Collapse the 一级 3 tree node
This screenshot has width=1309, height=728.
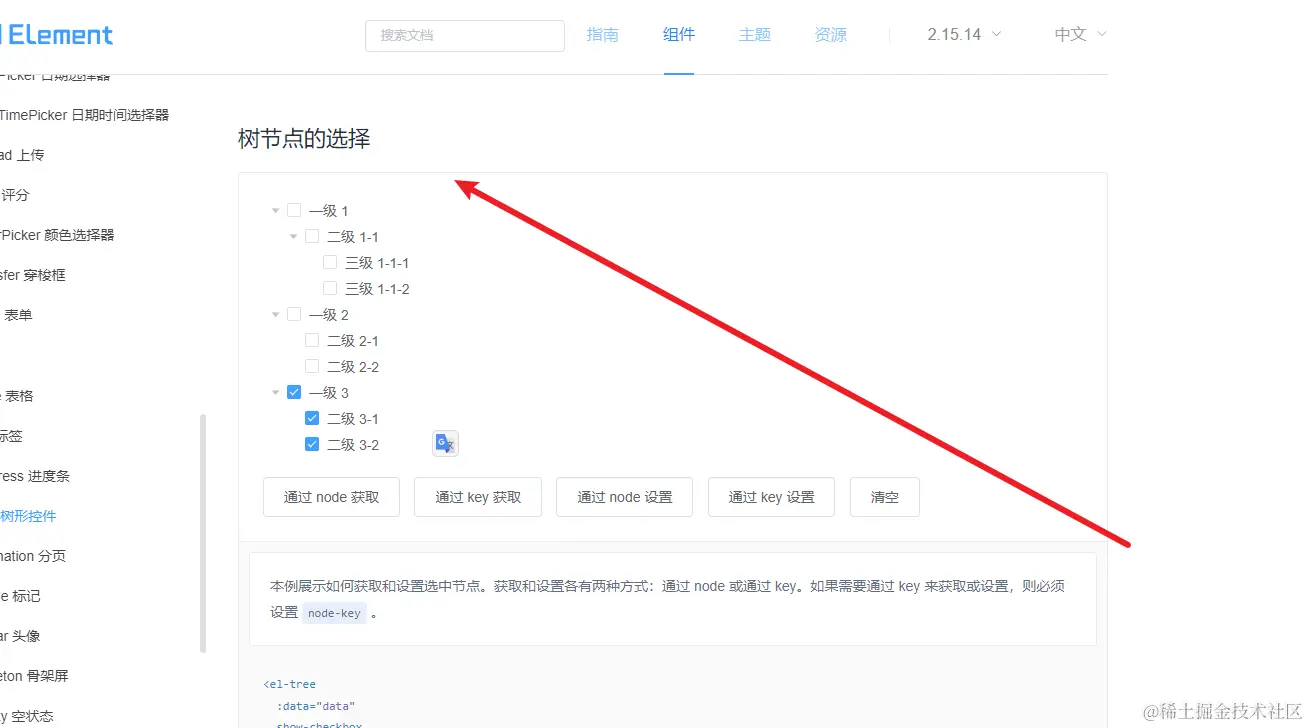tap(275, 393)
